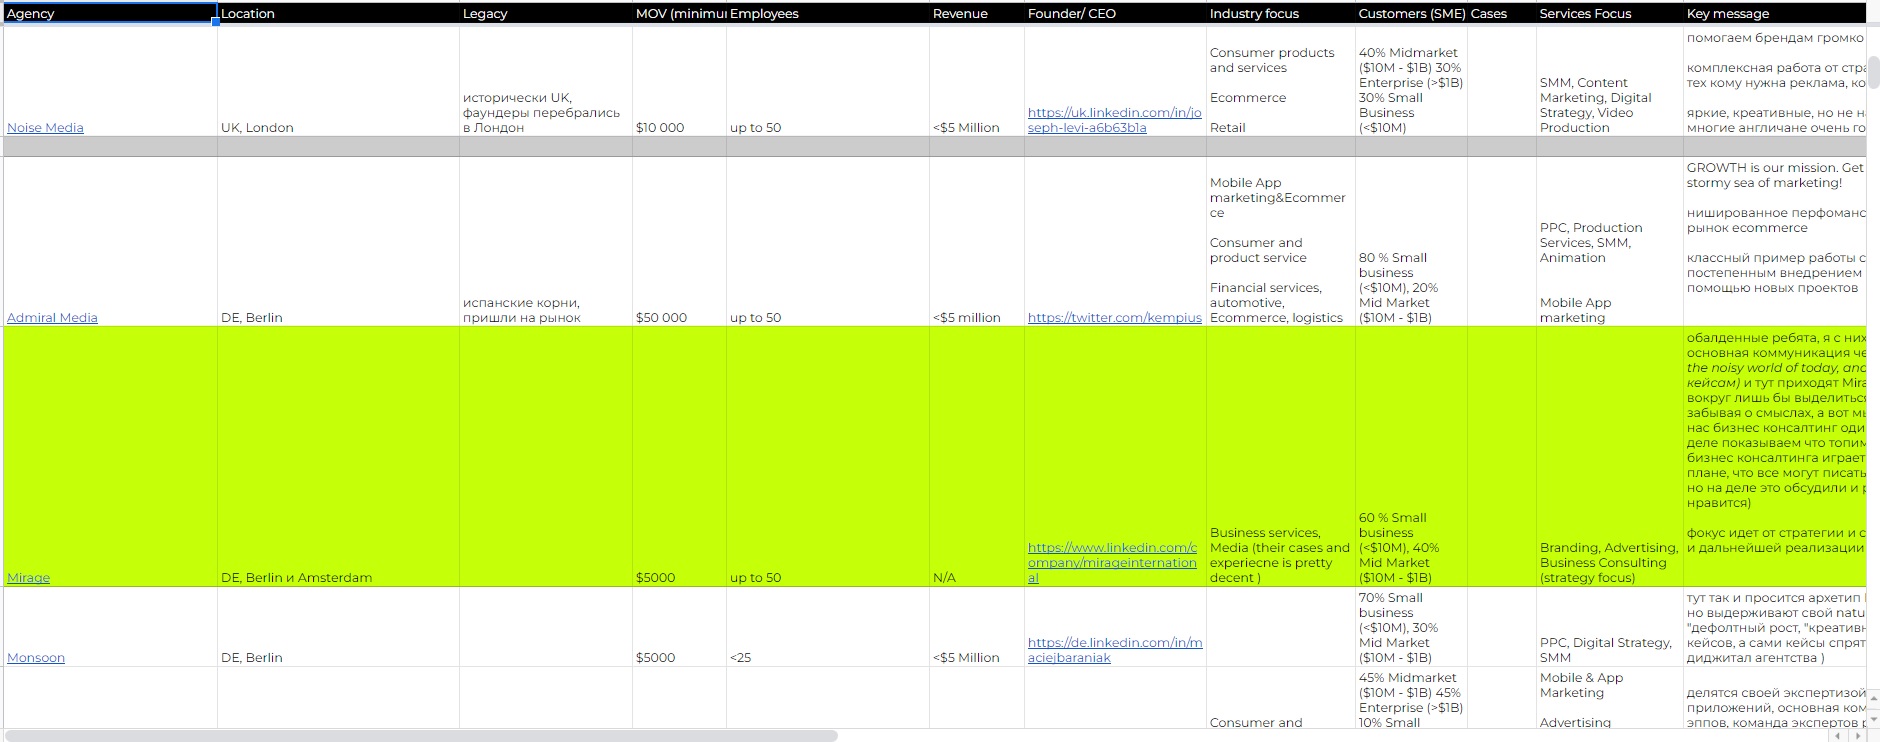Select the 'SMM, Content Marketing, Digital Strategy' cell
Screen dimensions: 1880x742
pos(1610,82)
